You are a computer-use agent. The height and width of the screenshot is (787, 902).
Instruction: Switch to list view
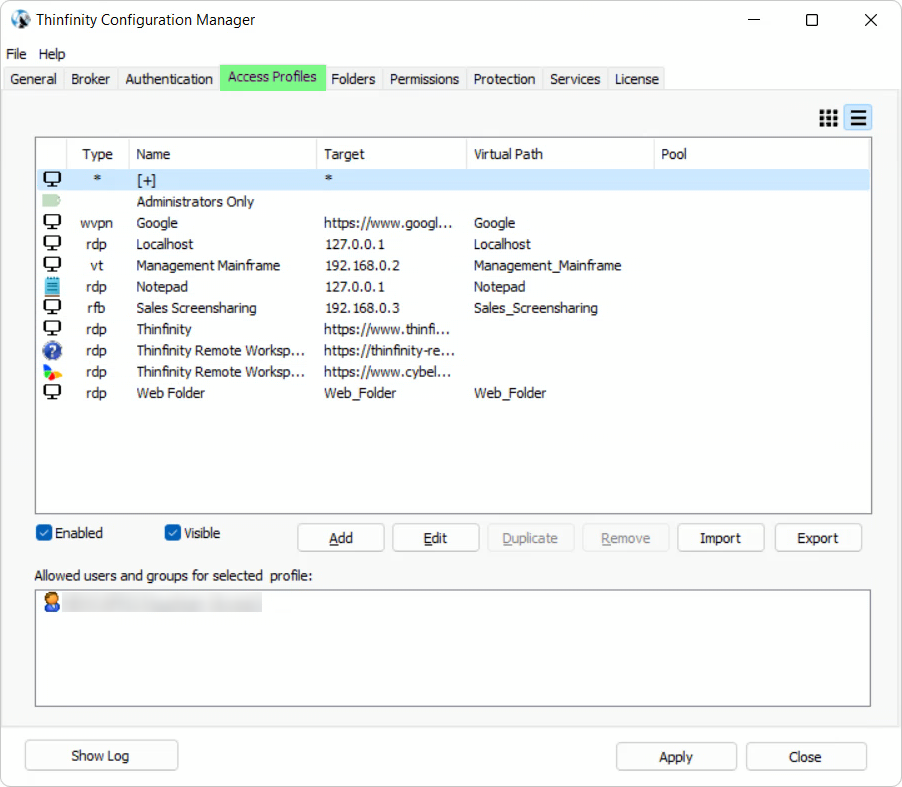(x=858, y=118)
